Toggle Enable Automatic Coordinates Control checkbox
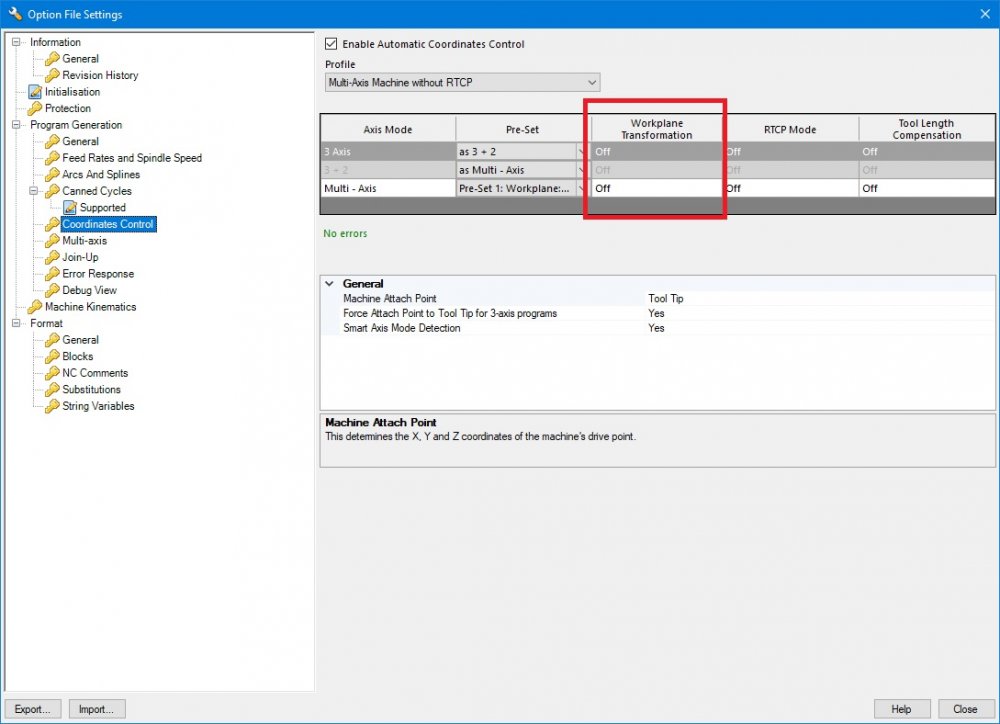The width and height of the screenshot is (1000, 724). pos(332,44)
